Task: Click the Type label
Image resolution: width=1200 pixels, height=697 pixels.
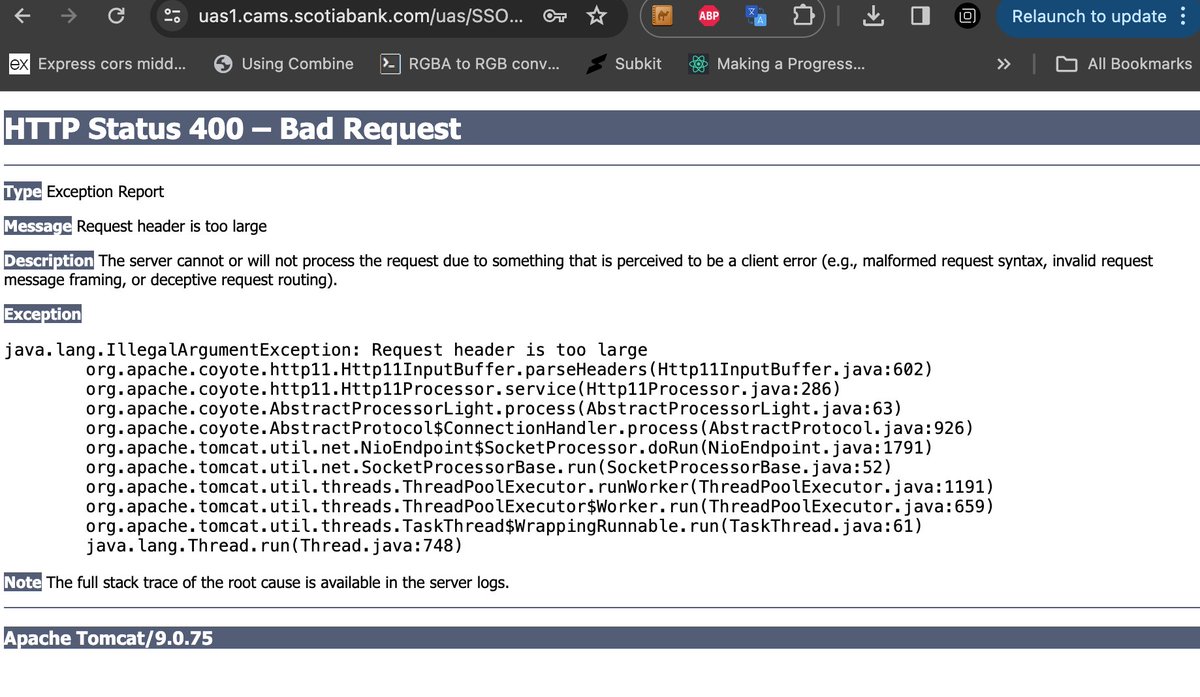Action: (x=23, y=191)
